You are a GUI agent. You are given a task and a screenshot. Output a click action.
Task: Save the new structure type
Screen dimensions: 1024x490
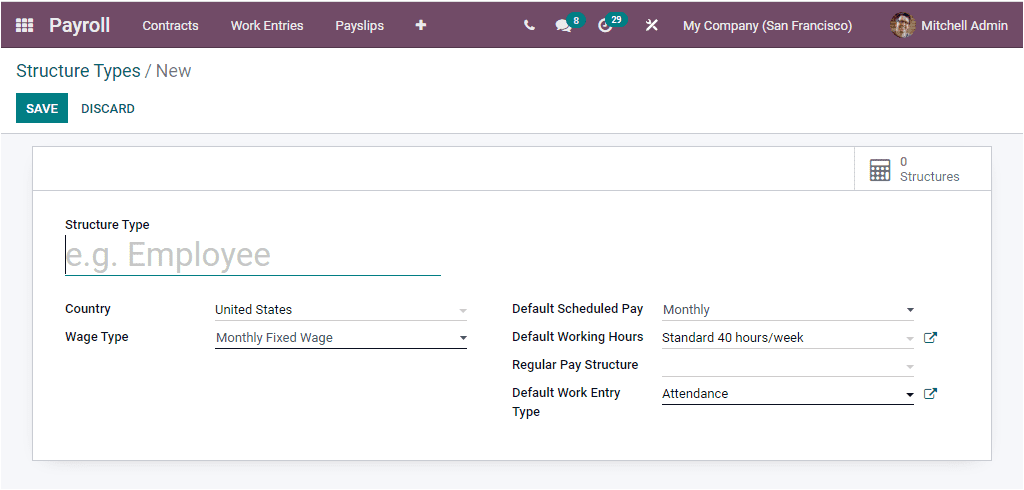click(42, 108)
